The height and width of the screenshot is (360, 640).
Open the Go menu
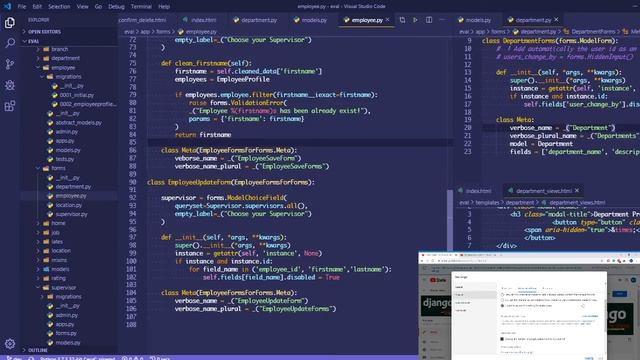pyautogui.click(x=98, y=7)
